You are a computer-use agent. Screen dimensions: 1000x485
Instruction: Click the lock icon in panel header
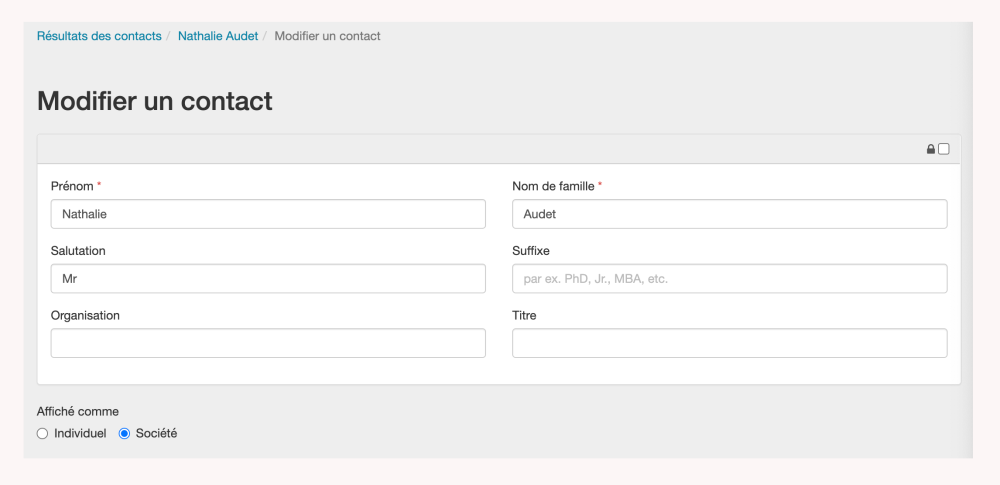(x=931, y=149)
